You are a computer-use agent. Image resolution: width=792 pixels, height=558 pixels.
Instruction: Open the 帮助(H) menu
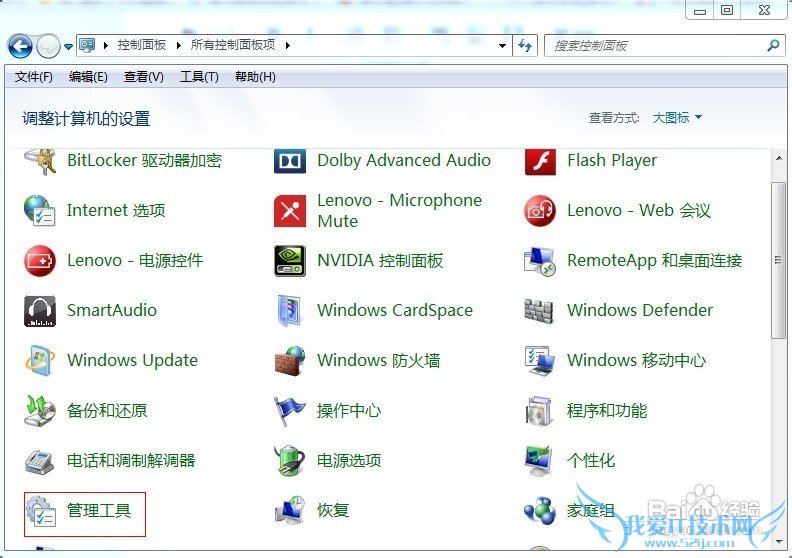pos(256,77)
